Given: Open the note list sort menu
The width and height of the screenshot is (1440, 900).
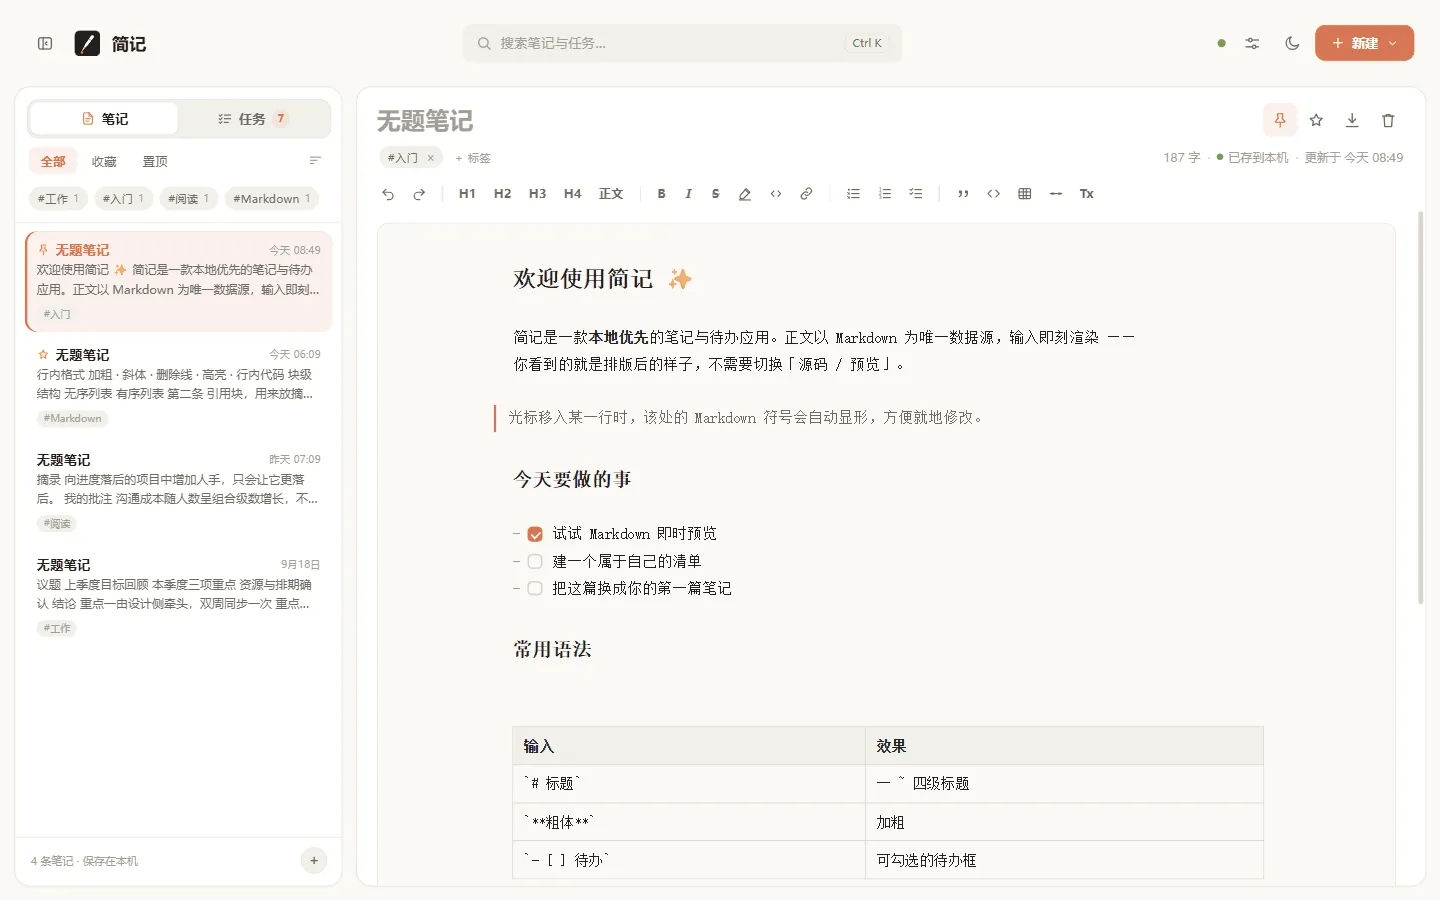Looking at the screenshot, I should click(315, 161).
